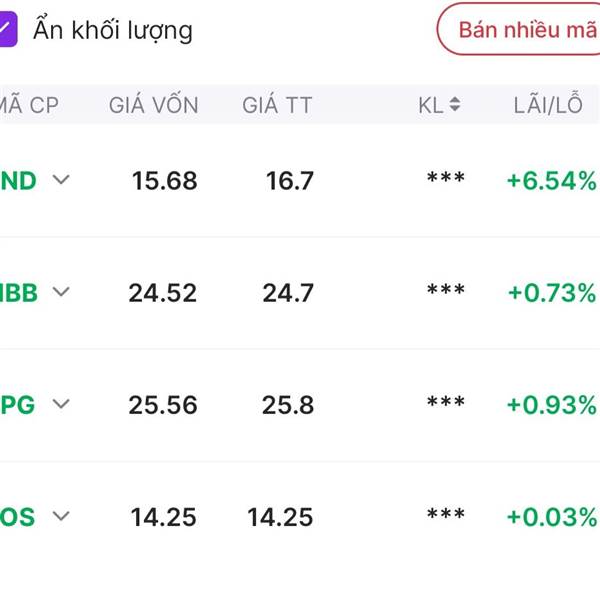Tap the +6.54% profit value
This screenshot has width=600, height=600.
(552, 181)
